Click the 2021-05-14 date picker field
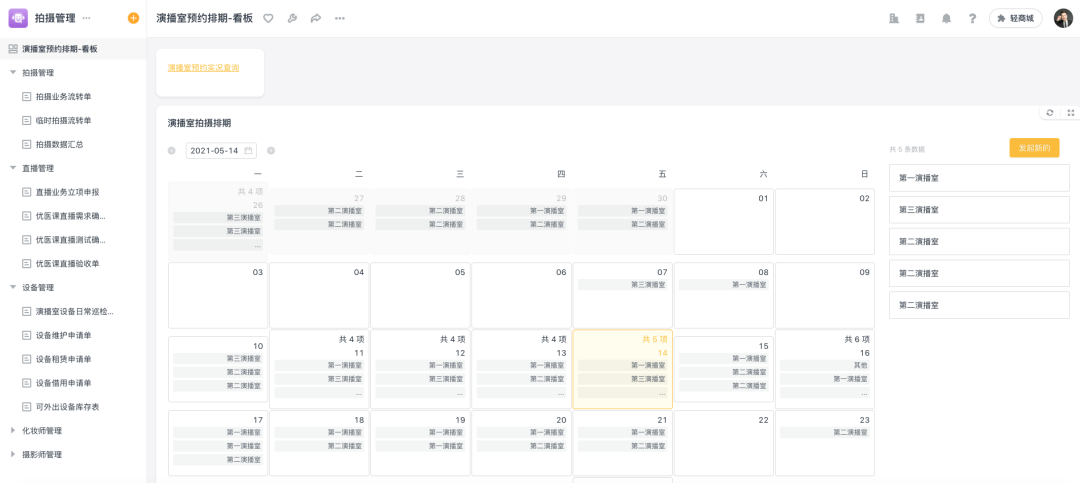 [x=221, y=151]
